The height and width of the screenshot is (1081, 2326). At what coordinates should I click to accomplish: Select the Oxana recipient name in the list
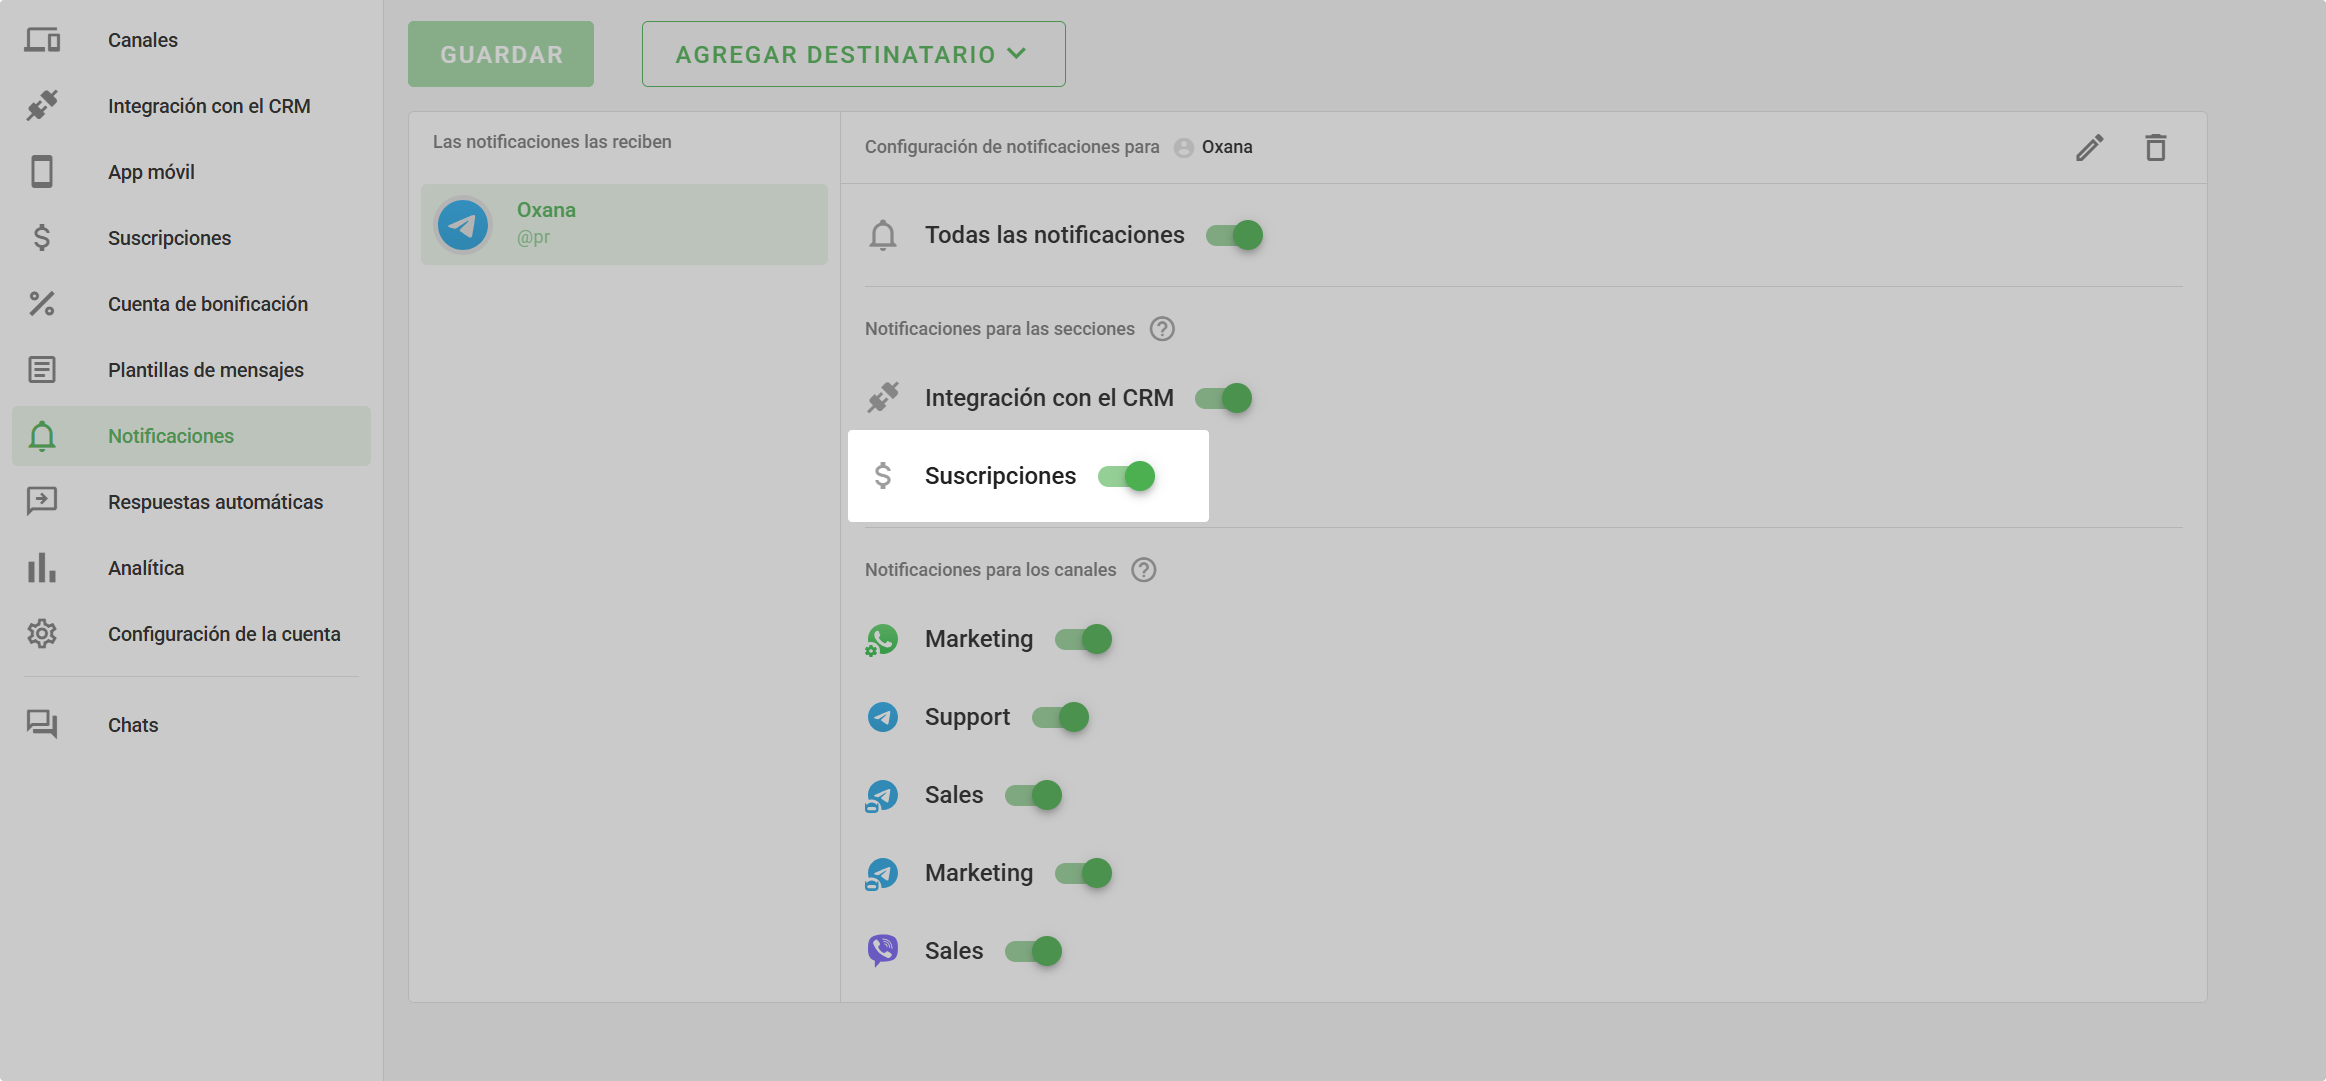point(546,210)
